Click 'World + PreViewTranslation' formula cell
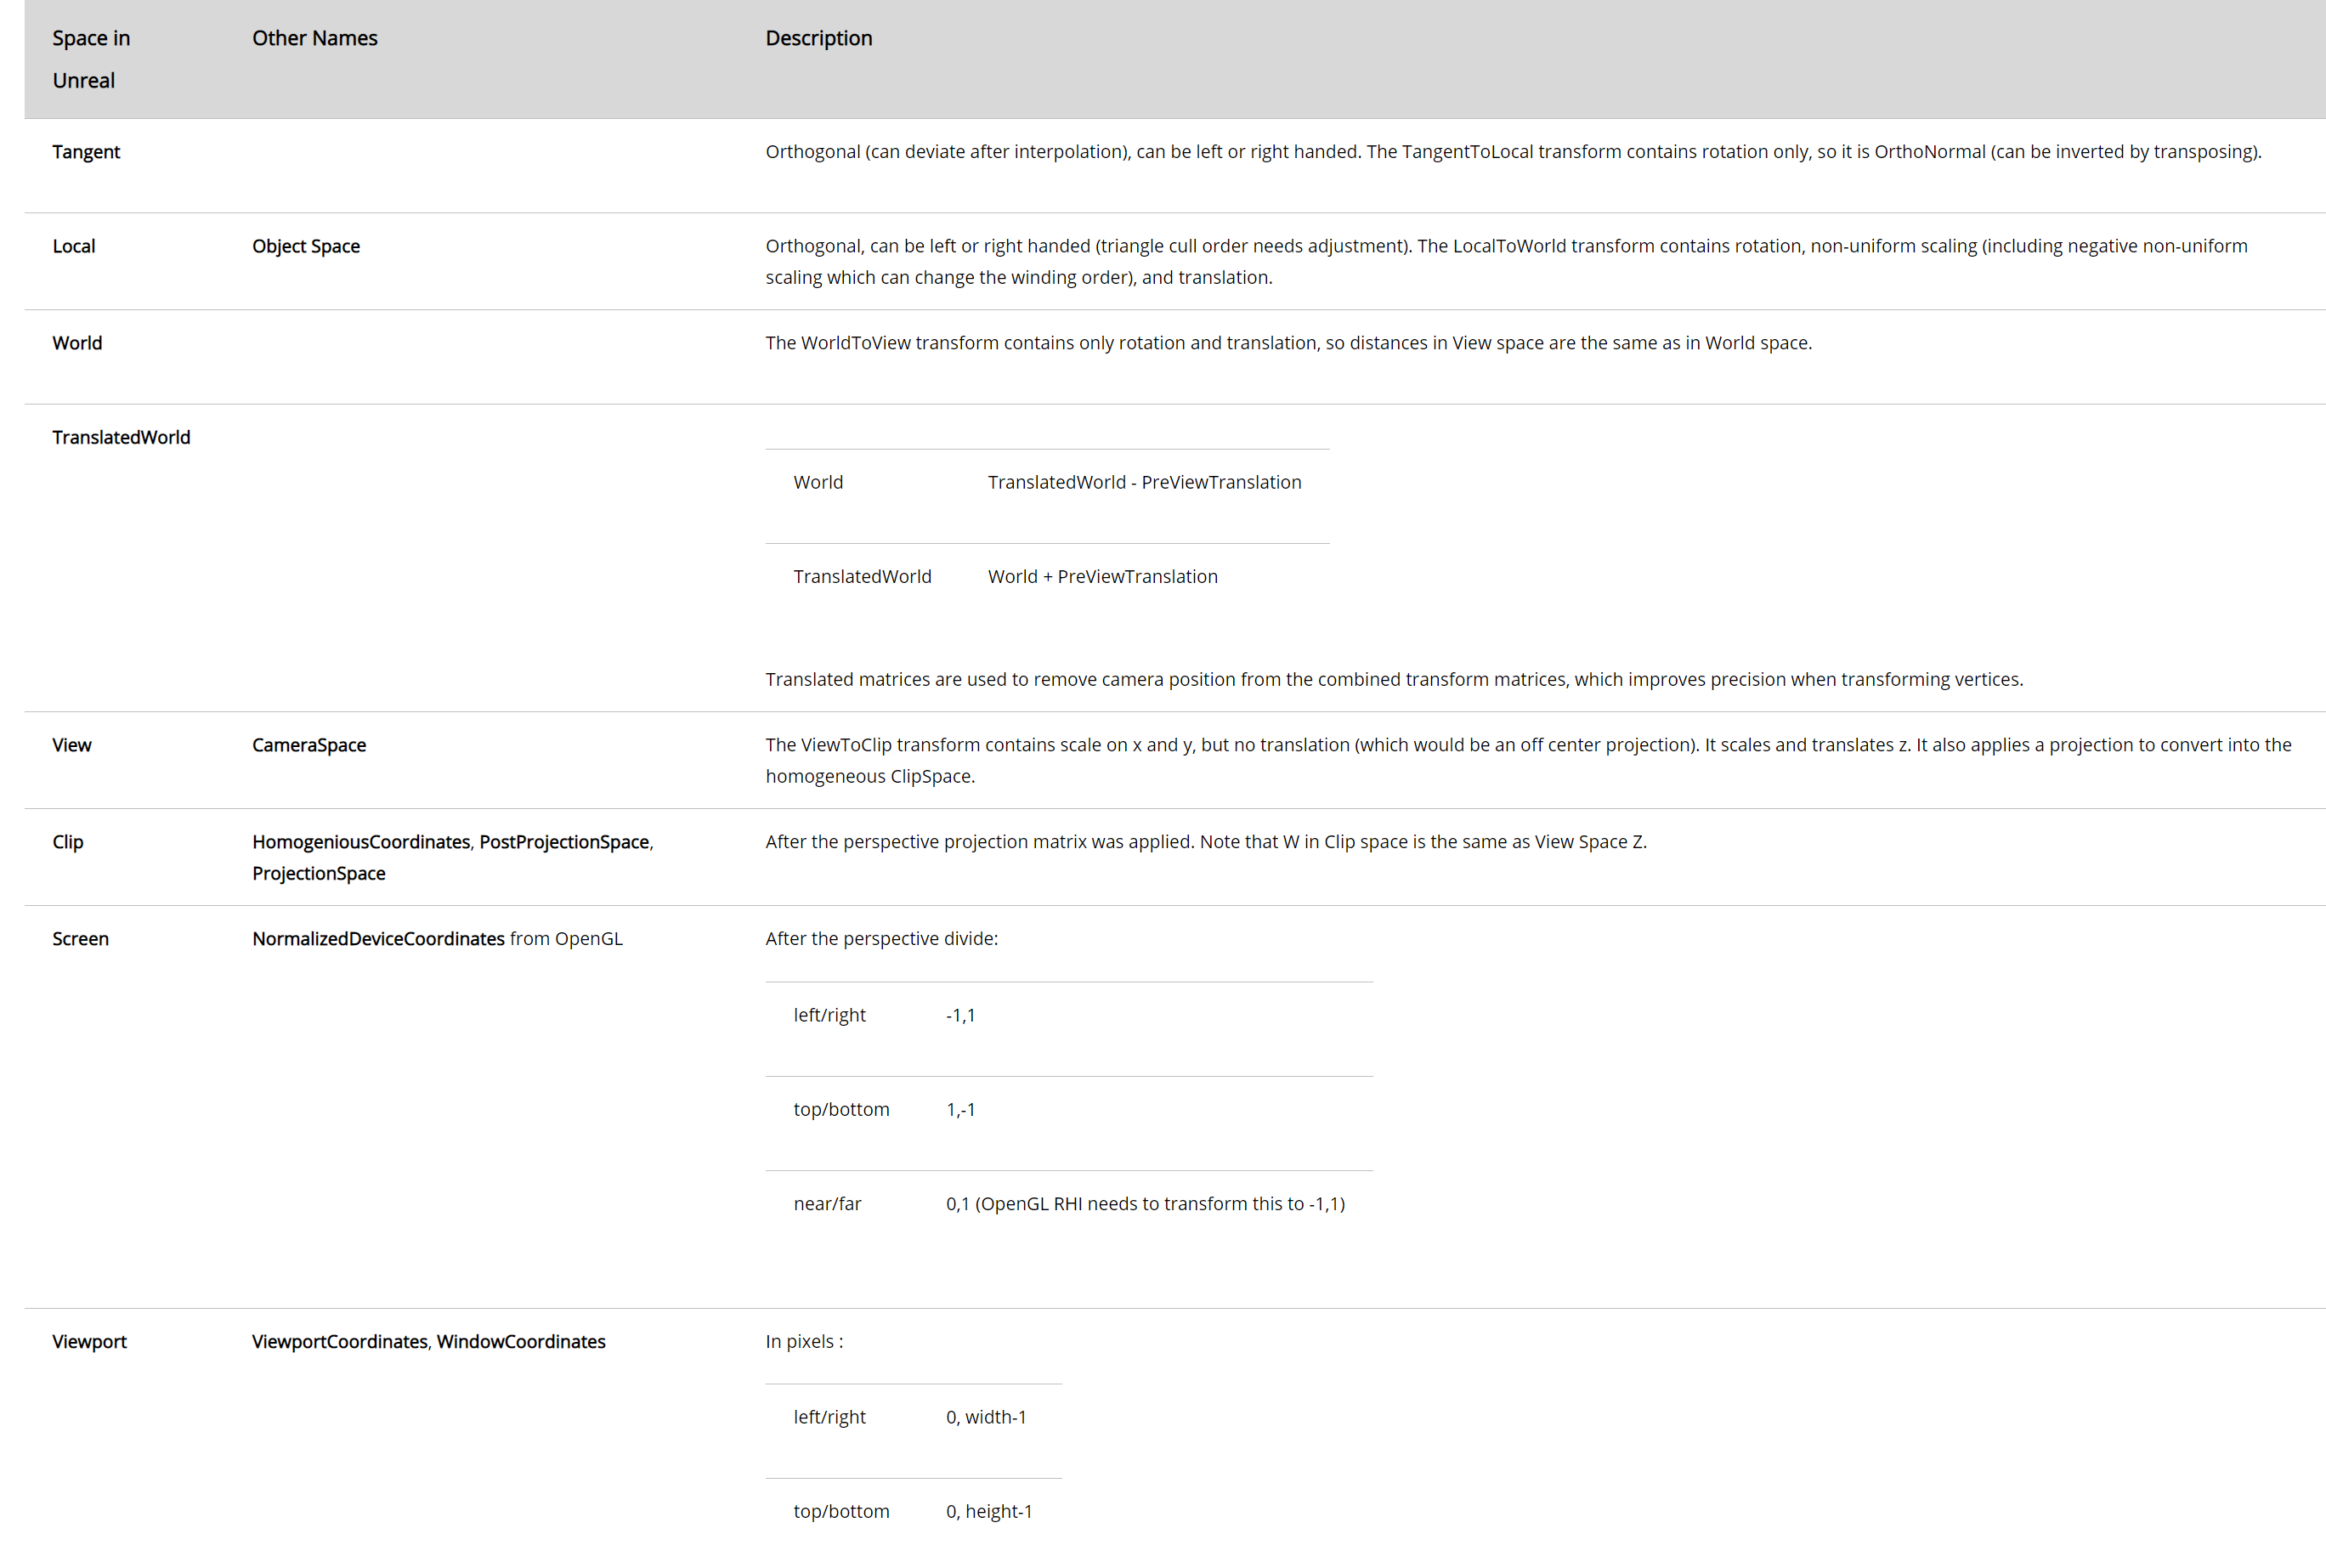This screenshot has width=2326, height=1568. (1102, 576)
